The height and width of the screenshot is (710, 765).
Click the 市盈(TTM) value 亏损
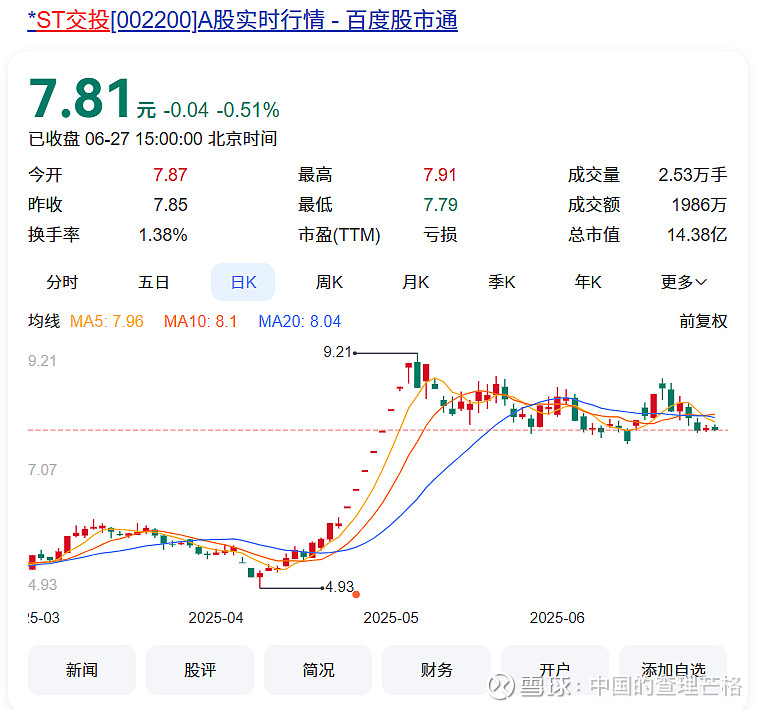point(440,235)
